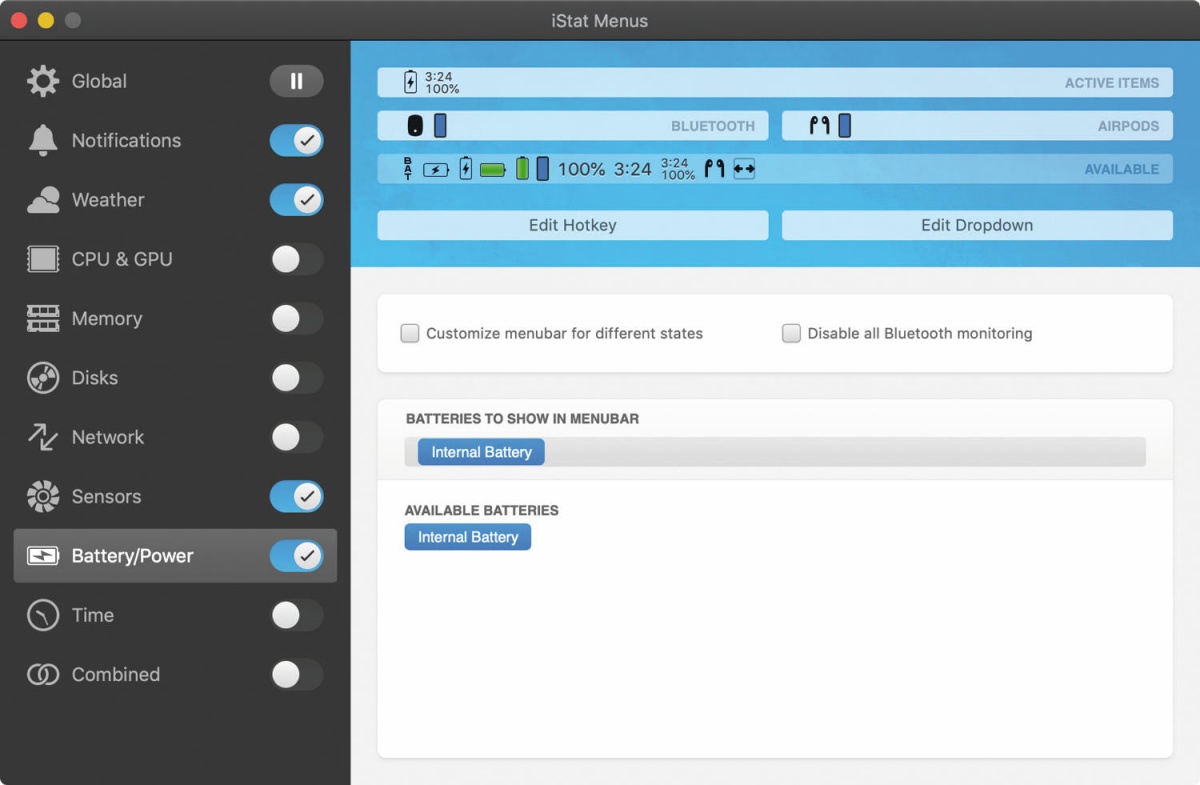
Task: Pick the large 100% item in Available
Action: [581, 169]
